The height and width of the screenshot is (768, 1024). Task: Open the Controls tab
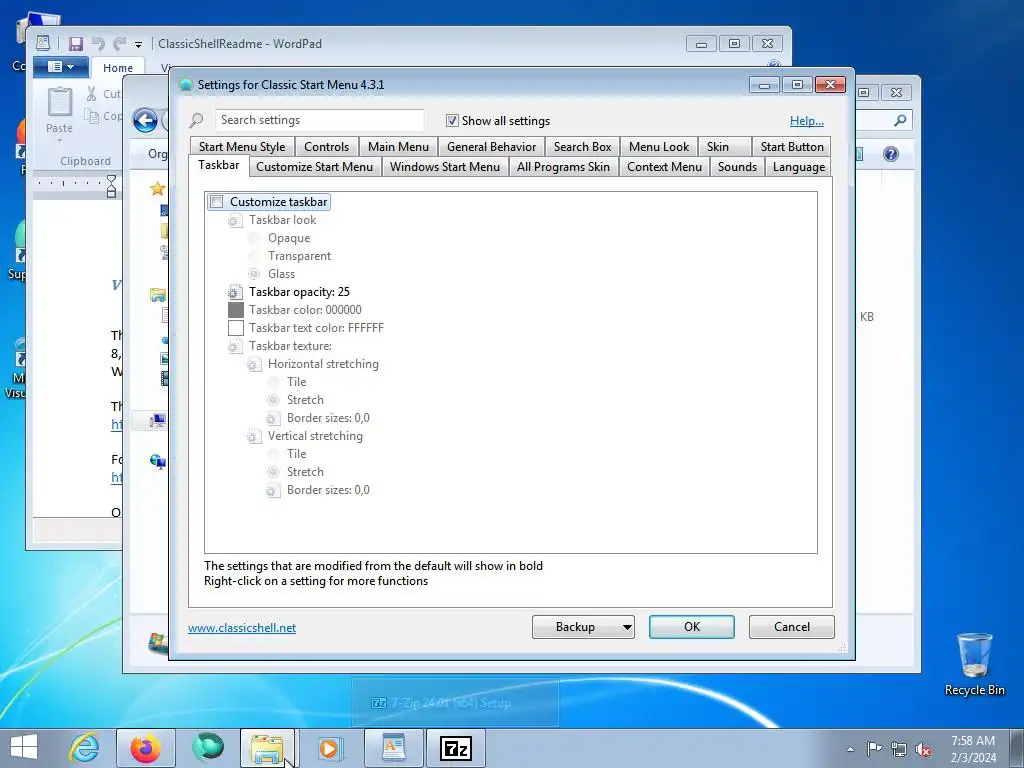(x=327, y=147)
